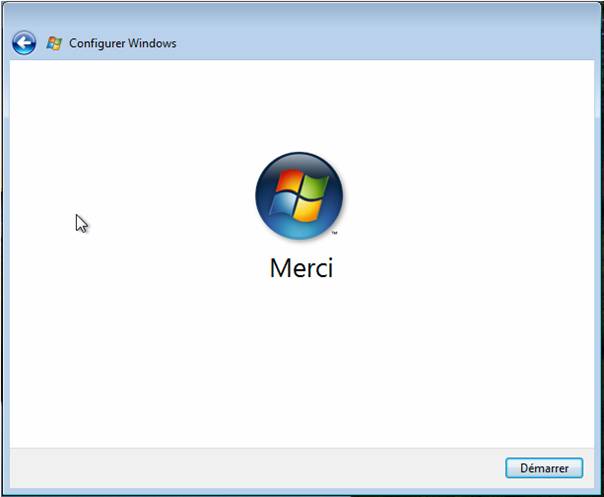This screenshot has height=497, width=604.
Task: Click the blue pane of the Windows logo
Action: click(286, 206)
